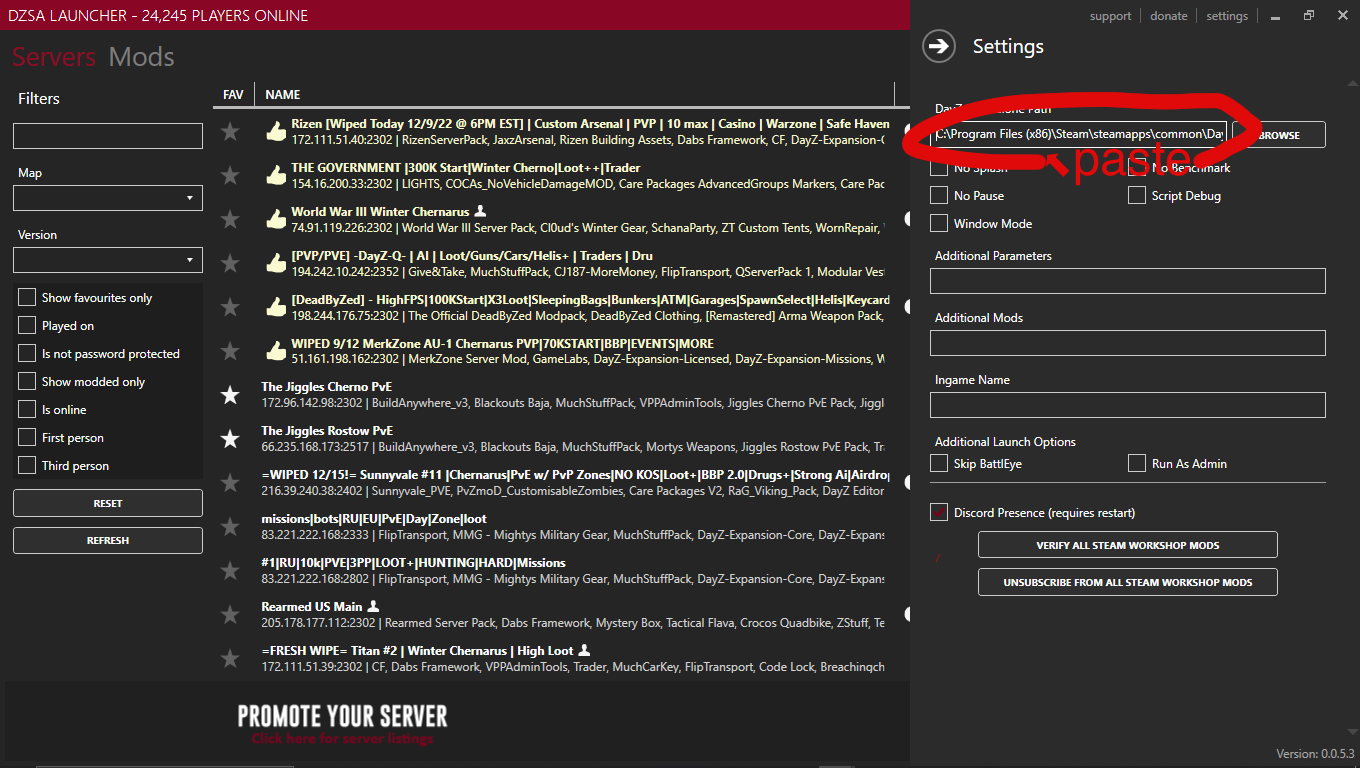Viewport: 1360px width, 768px height.
Task: Click thumbs-up icon on the DeadByZed row
Action: click(x=275, y=307)
